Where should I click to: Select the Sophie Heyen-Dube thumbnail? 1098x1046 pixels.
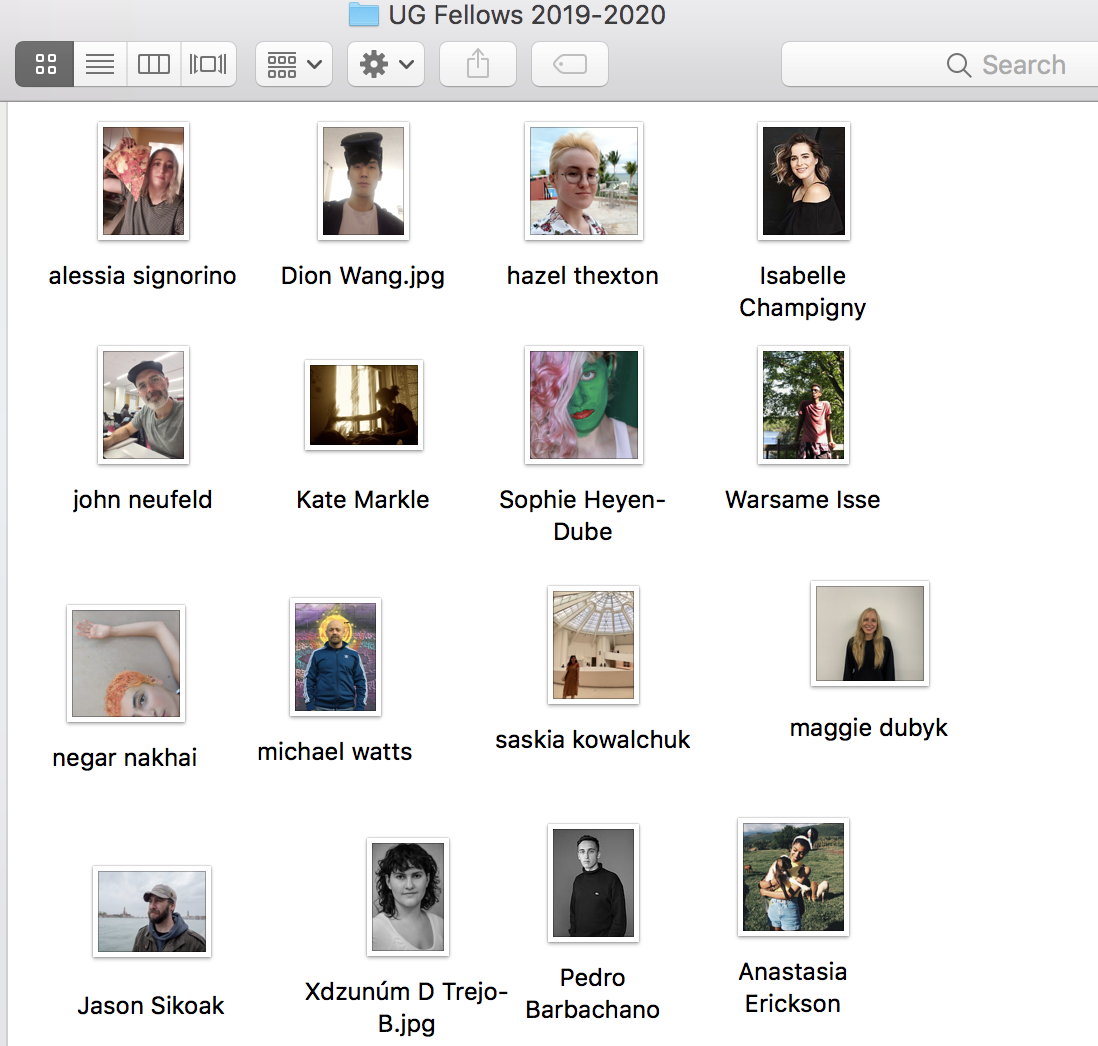(x=583, y=405)
